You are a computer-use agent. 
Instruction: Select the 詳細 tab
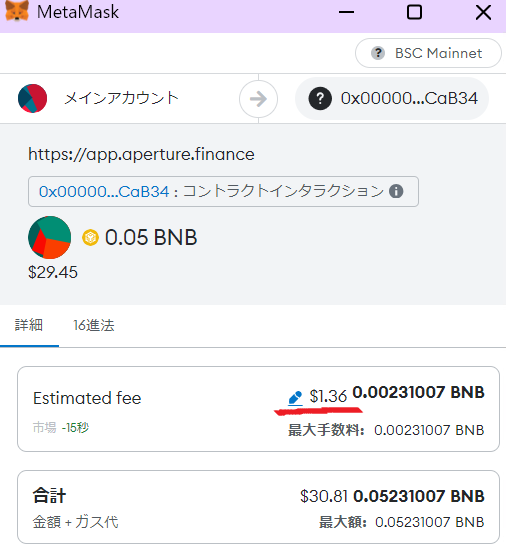coord(29,325)
